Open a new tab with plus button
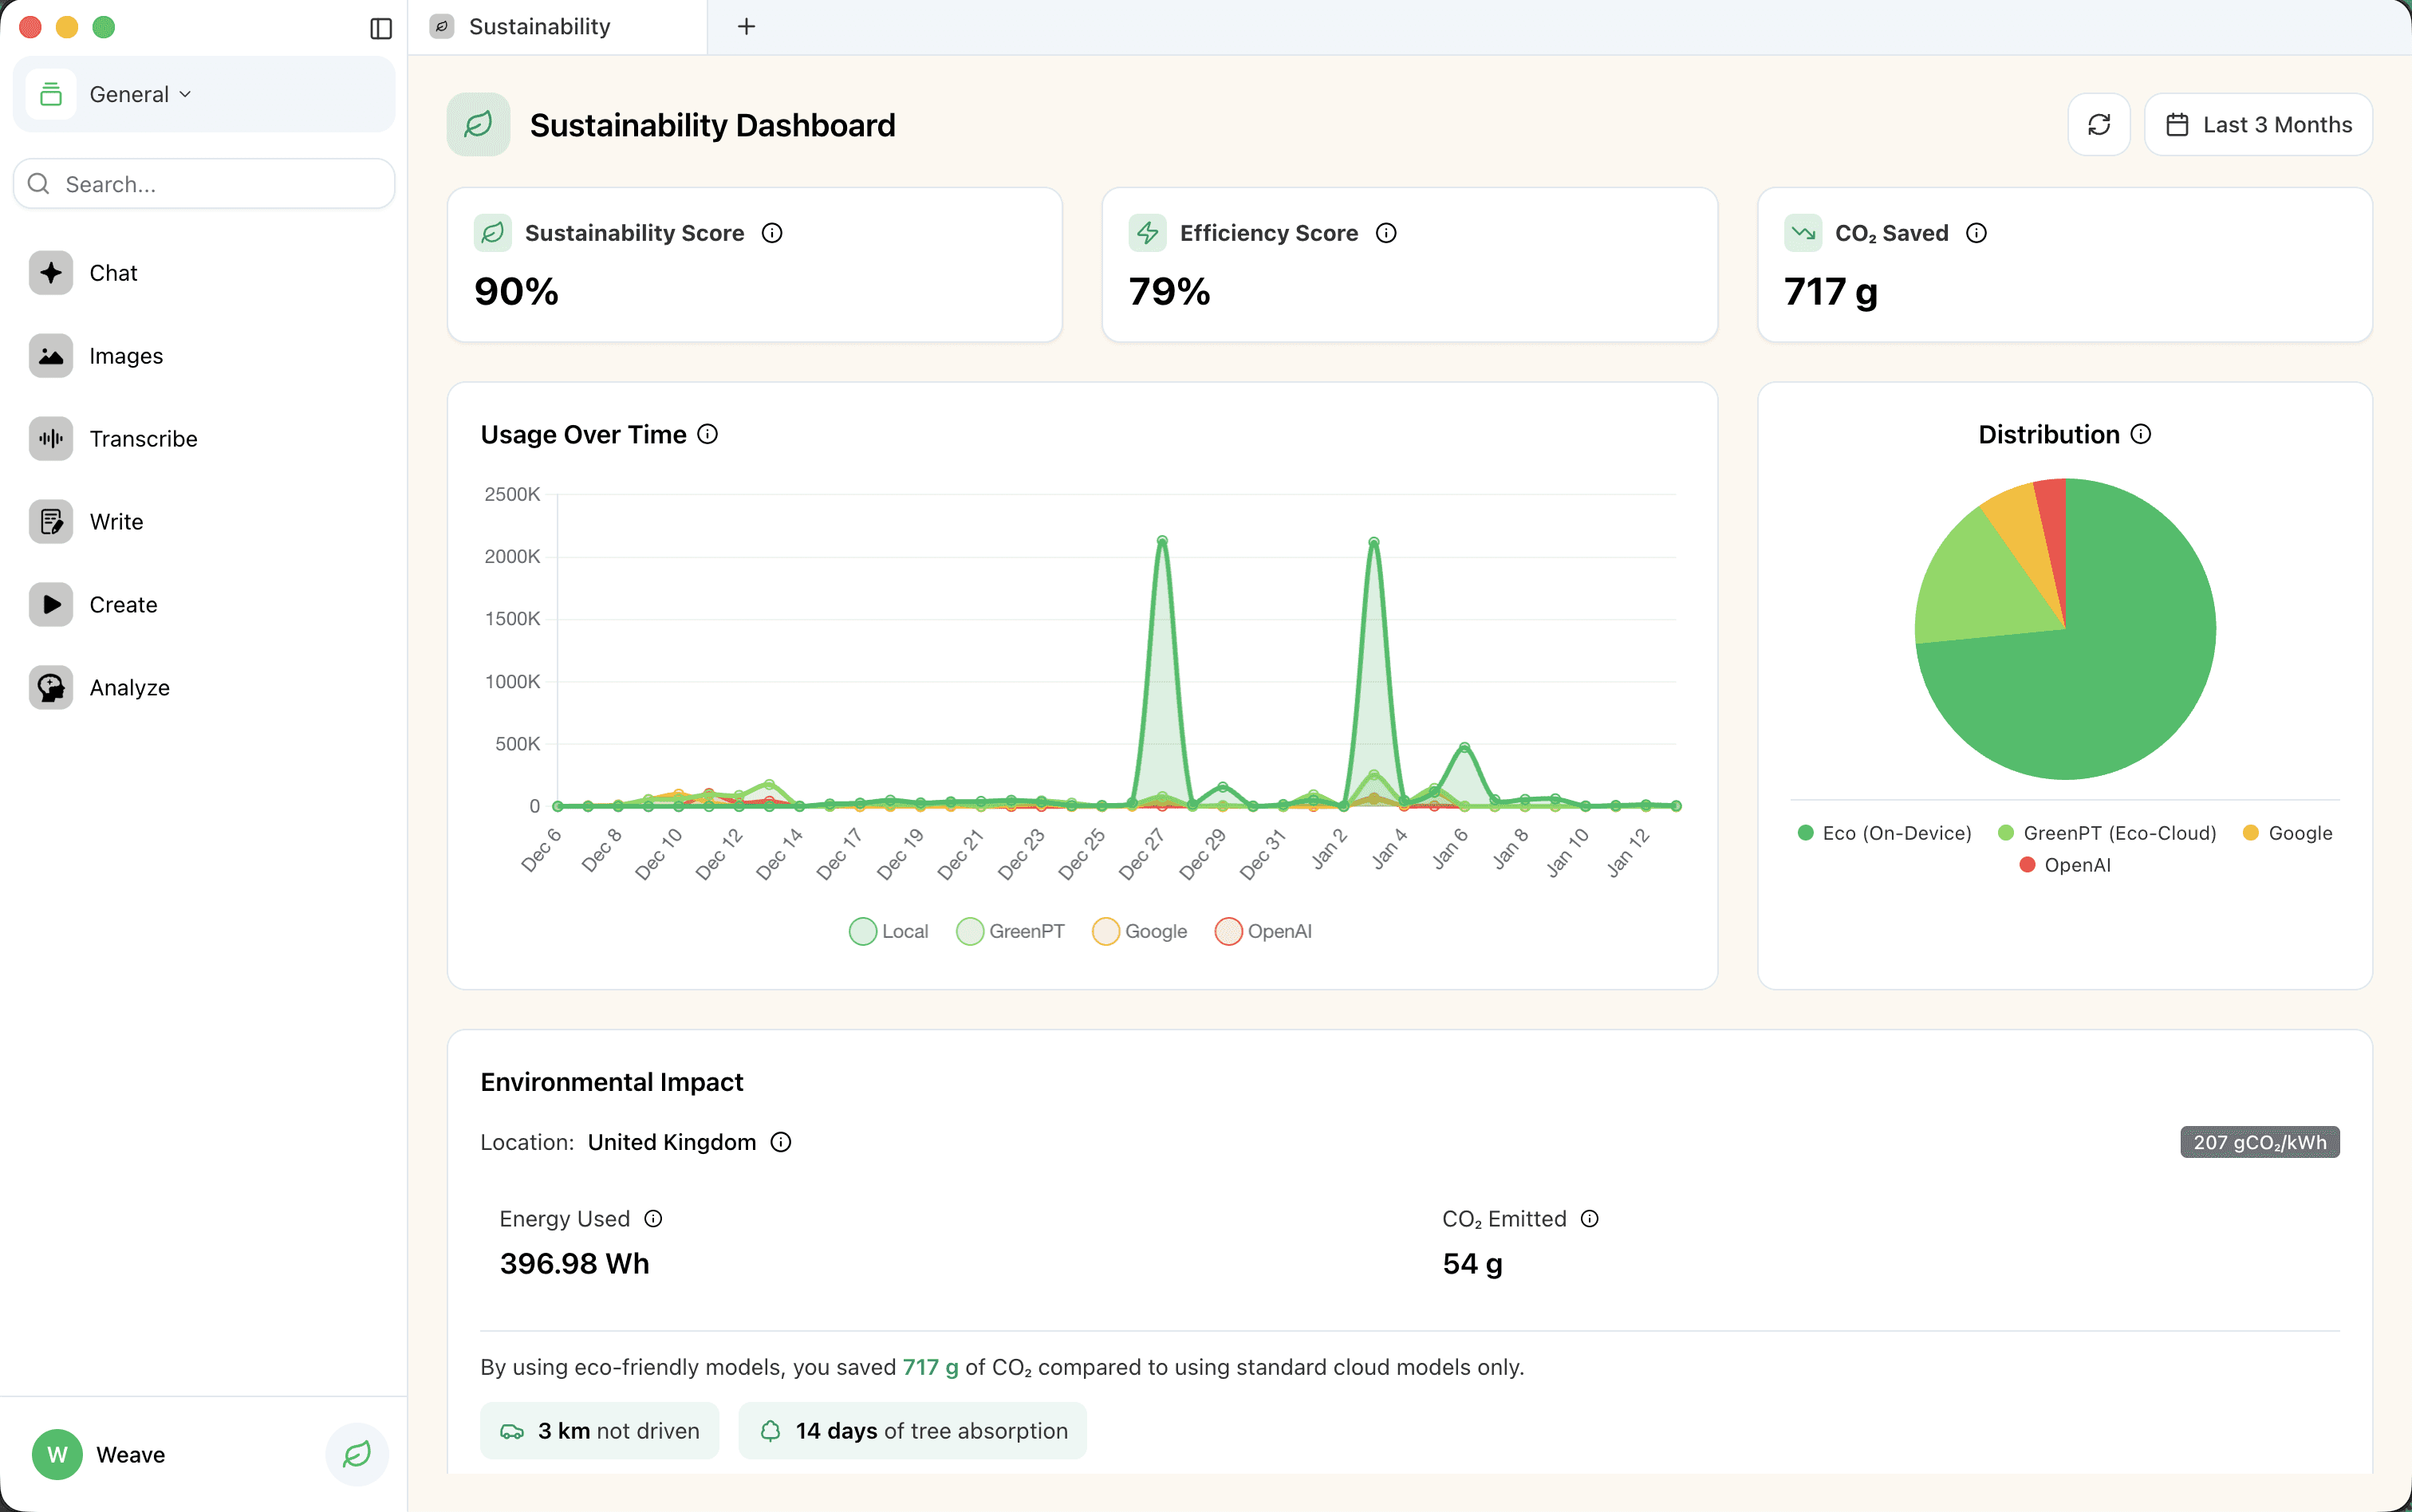 point(746,27)
